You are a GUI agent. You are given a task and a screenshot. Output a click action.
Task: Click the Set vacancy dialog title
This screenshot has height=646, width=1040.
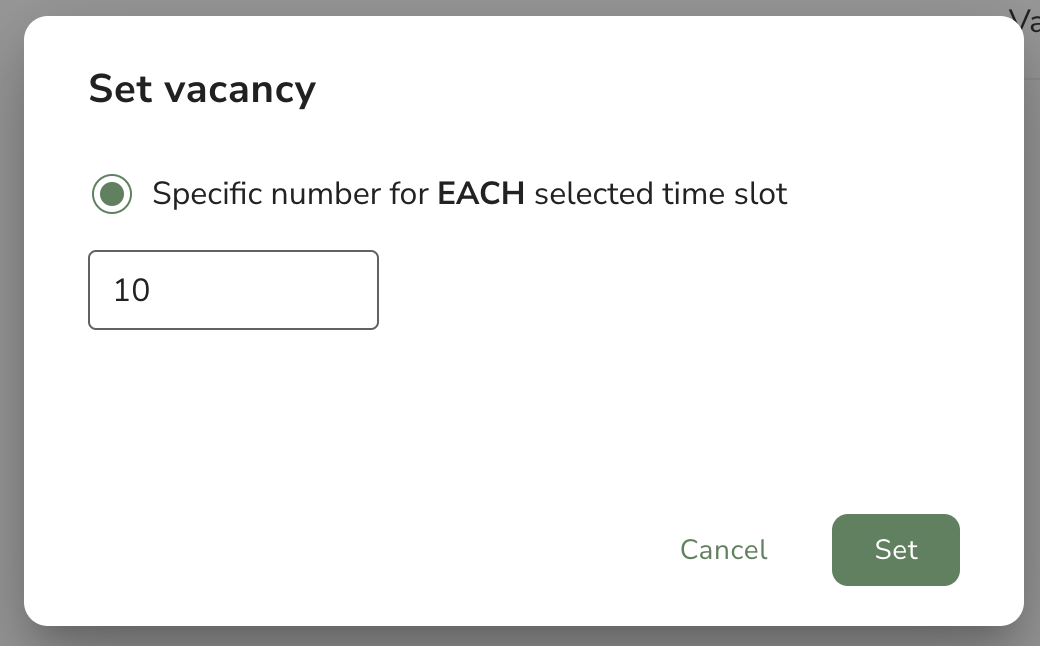202,89
